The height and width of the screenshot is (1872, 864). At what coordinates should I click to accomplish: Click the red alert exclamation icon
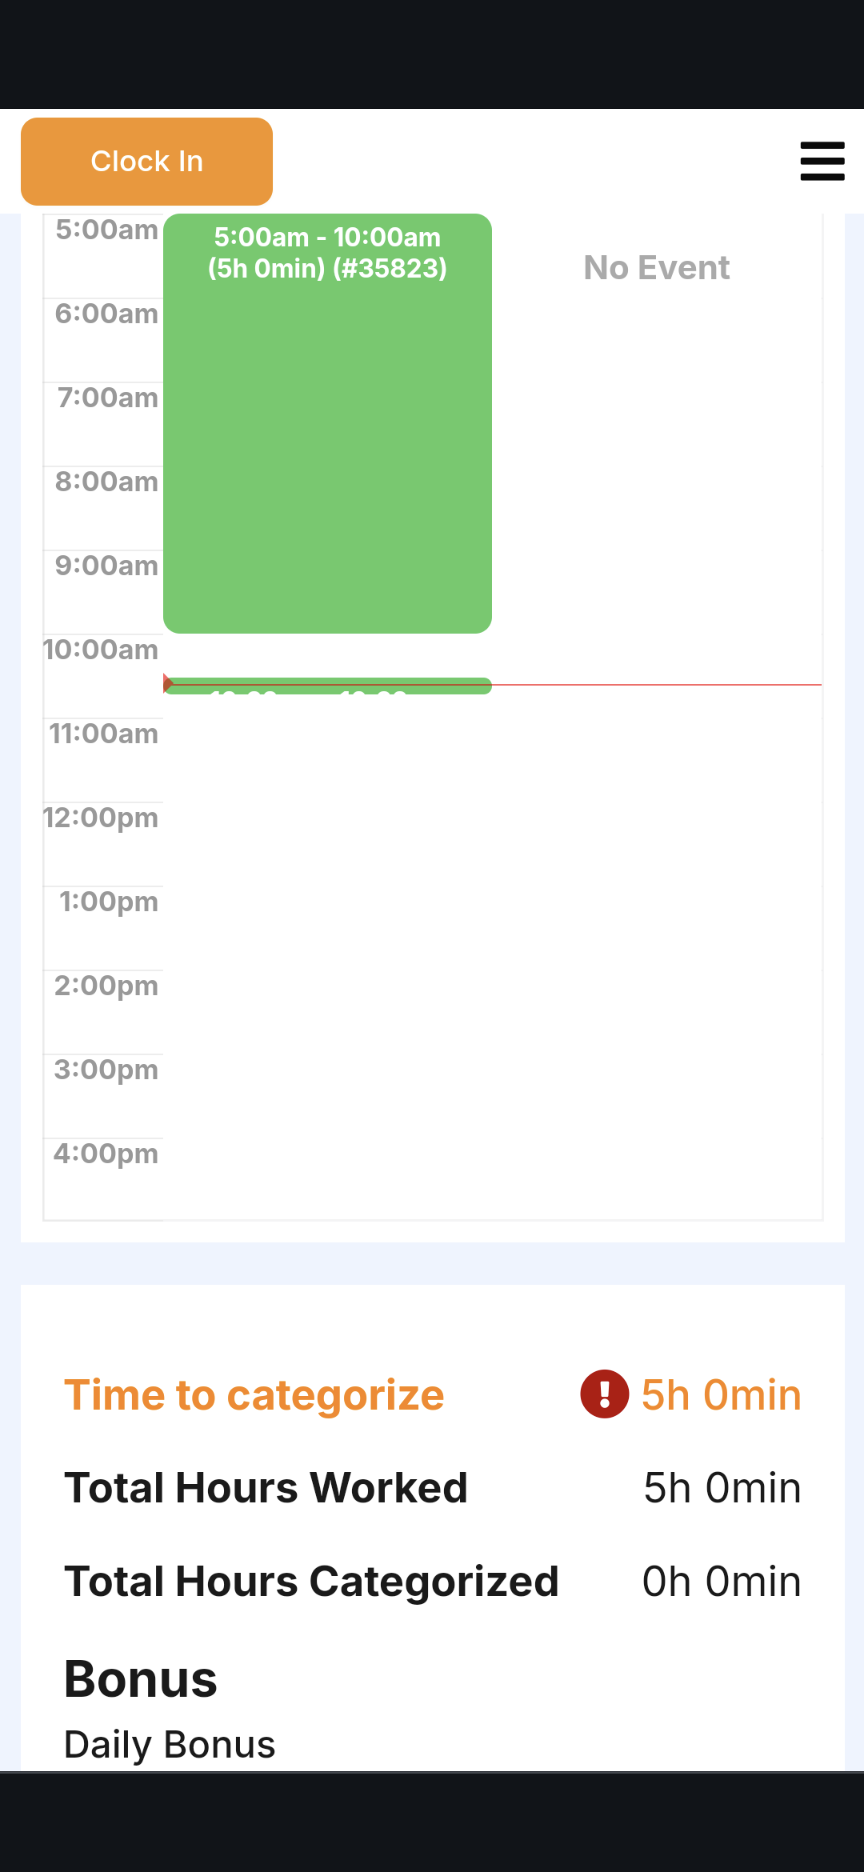(604, 1394)
